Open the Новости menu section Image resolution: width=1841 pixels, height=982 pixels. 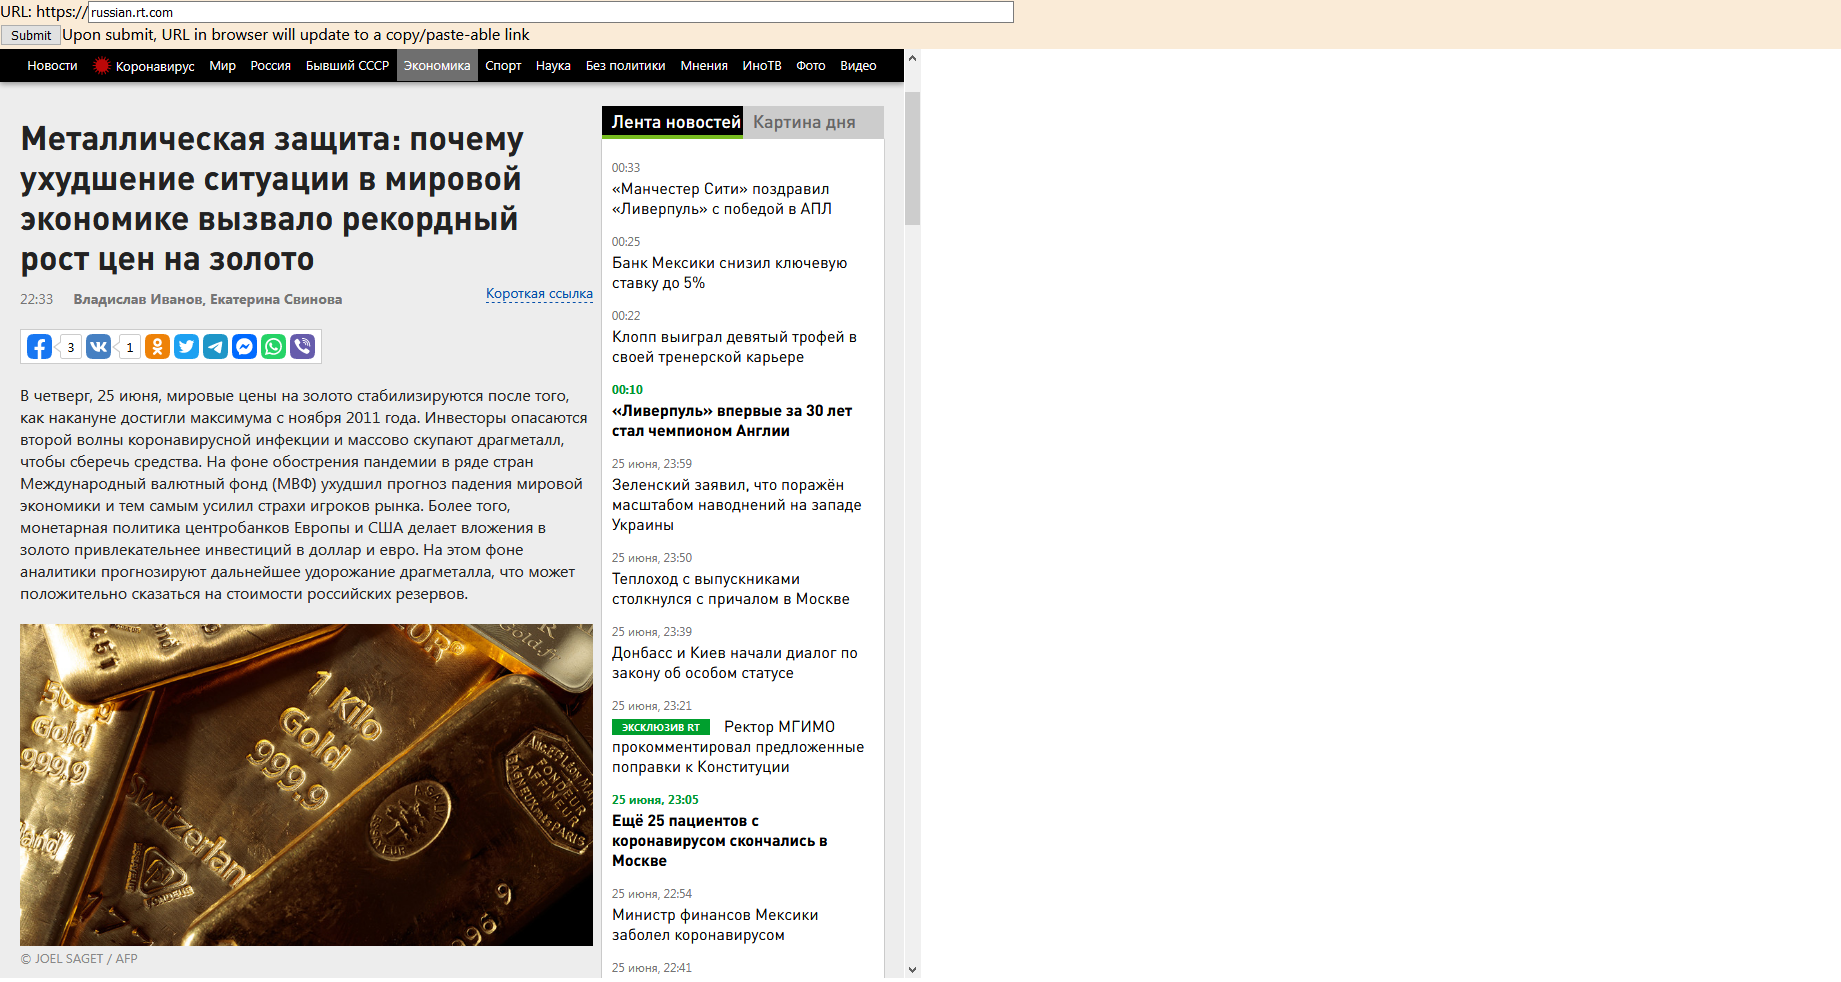point(52,66)
